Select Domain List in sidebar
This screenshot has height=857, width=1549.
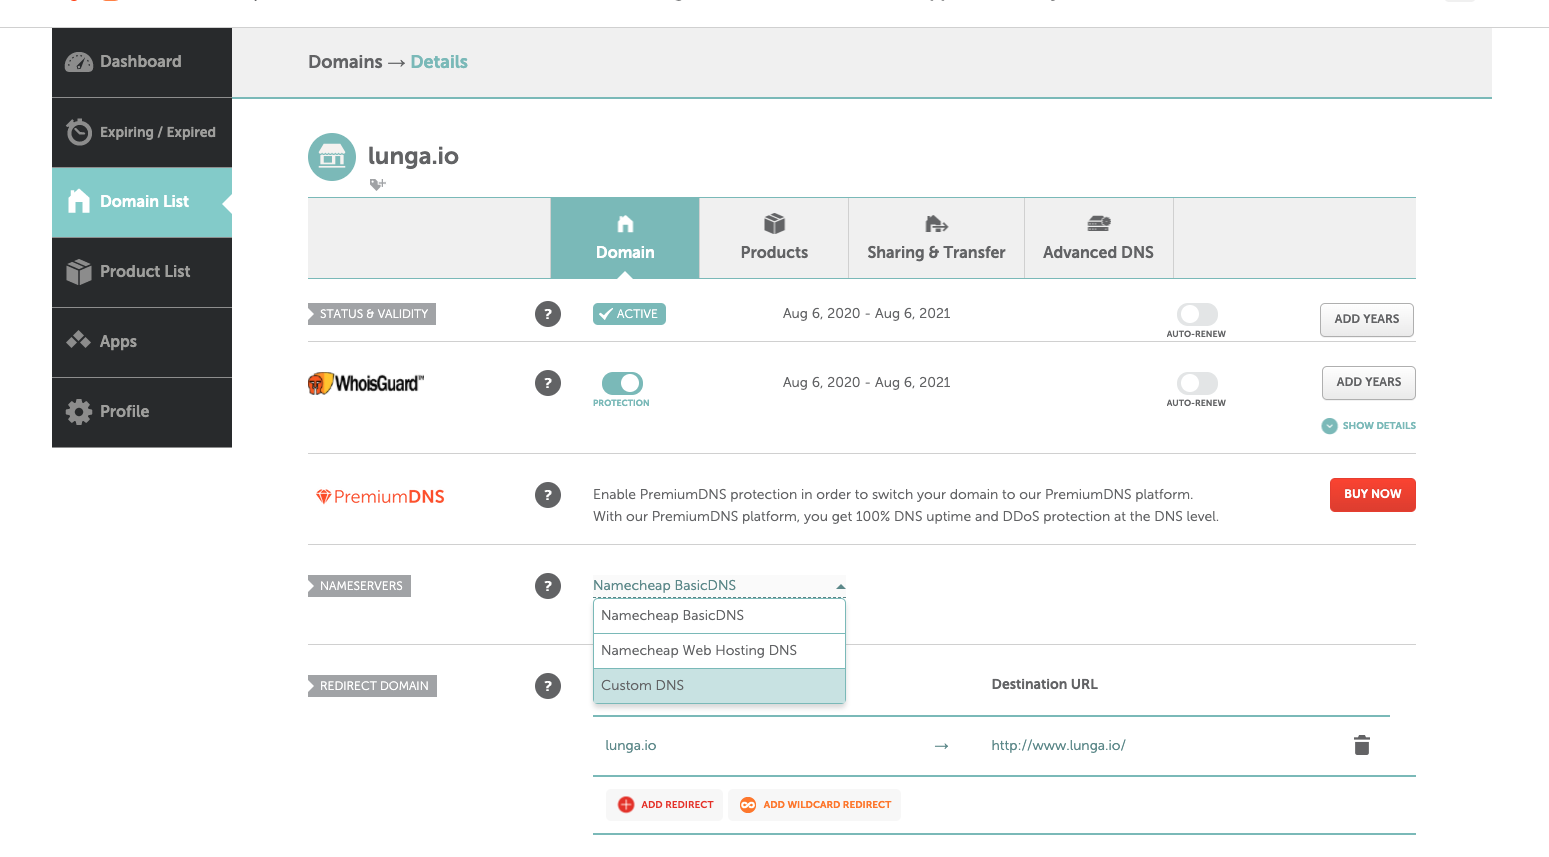coord(142,202)
